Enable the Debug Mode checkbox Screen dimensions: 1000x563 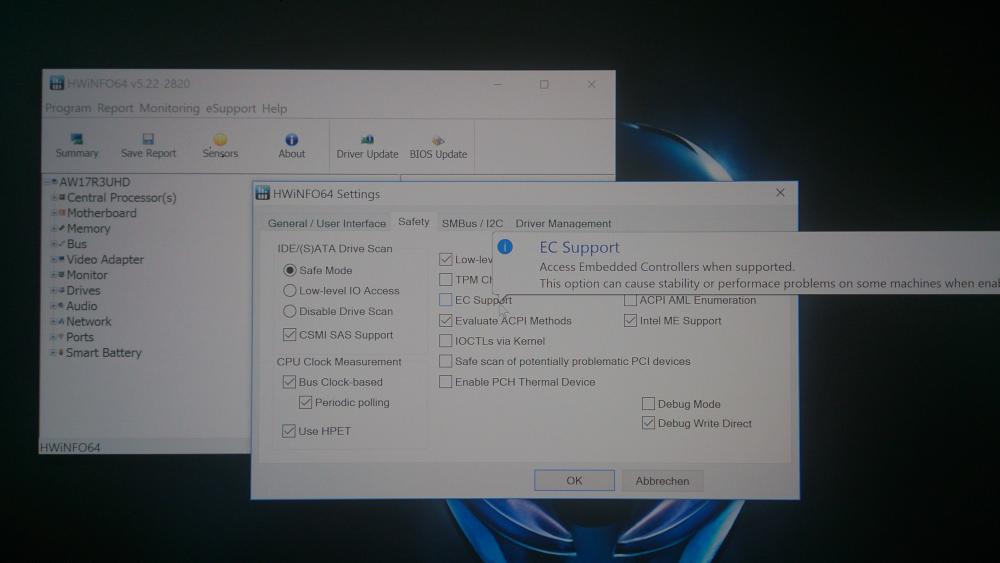click(648, 404)
